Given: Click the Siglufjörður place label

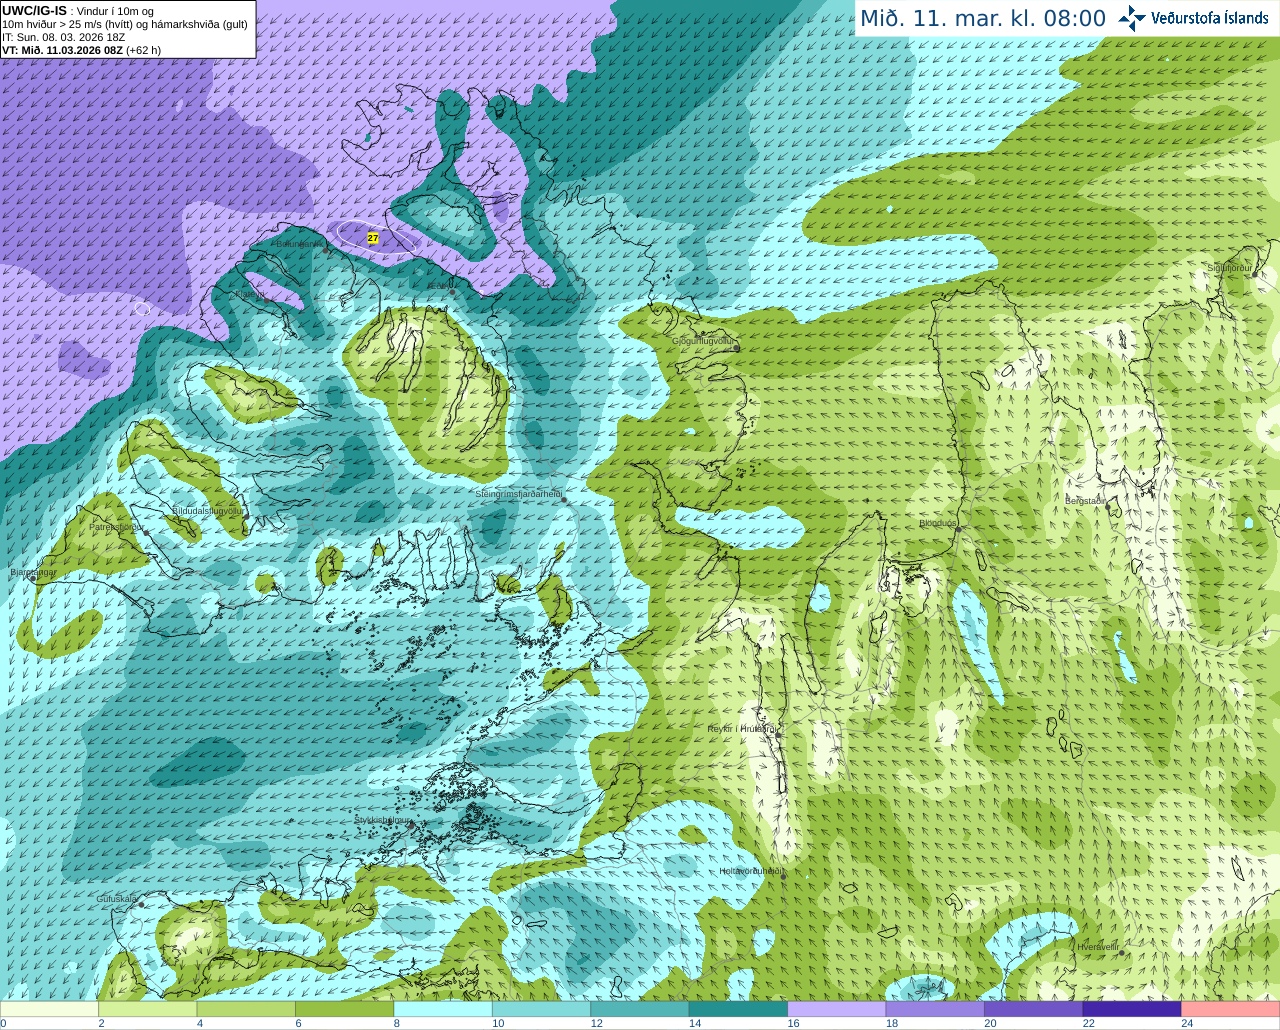Looking at the screenshot, I should point(1229,268).
